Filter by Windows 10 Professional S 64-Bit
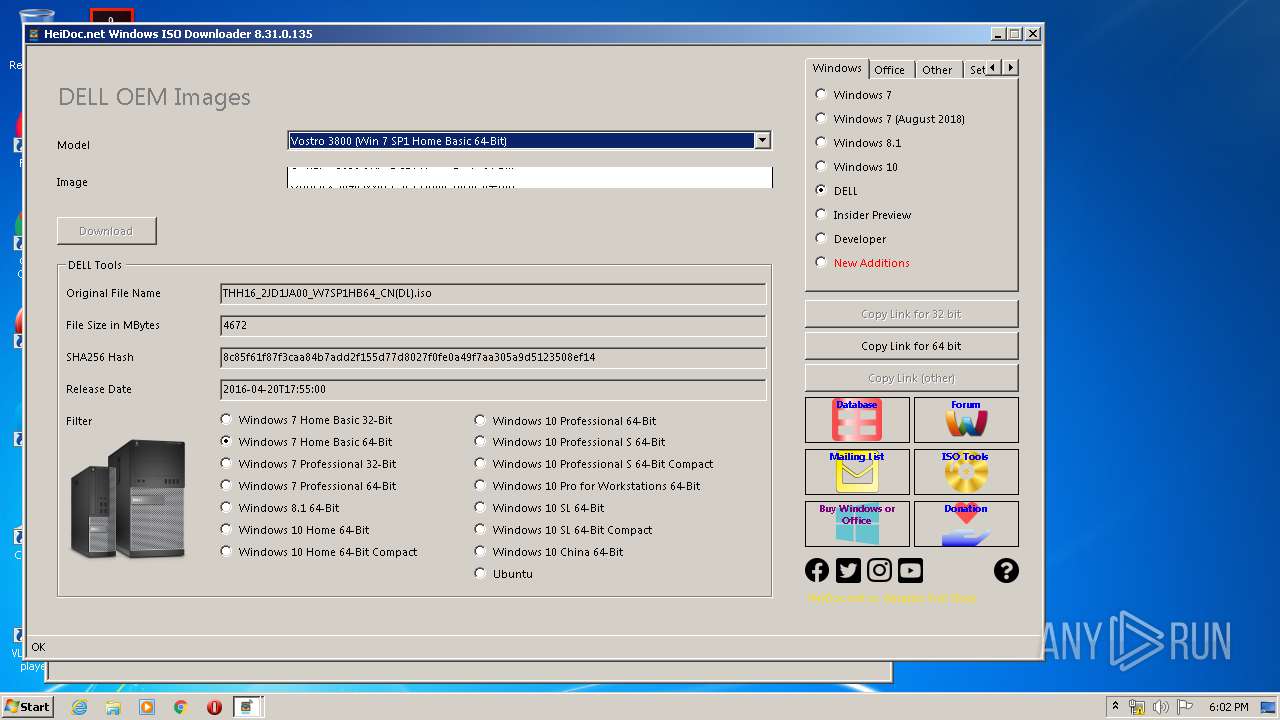The image size is (1280, 720). [x=570, y=441]
